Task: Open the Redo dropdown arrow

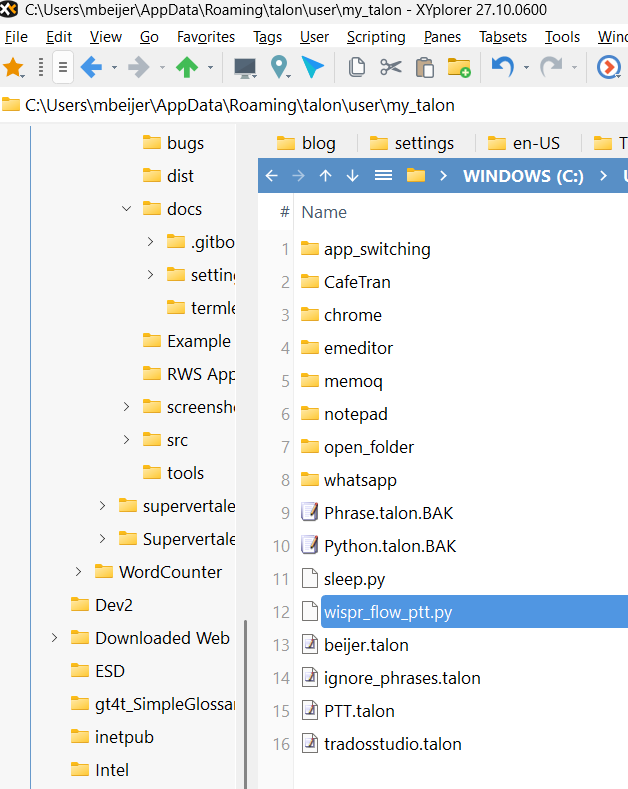Action: tap(574, 67)
